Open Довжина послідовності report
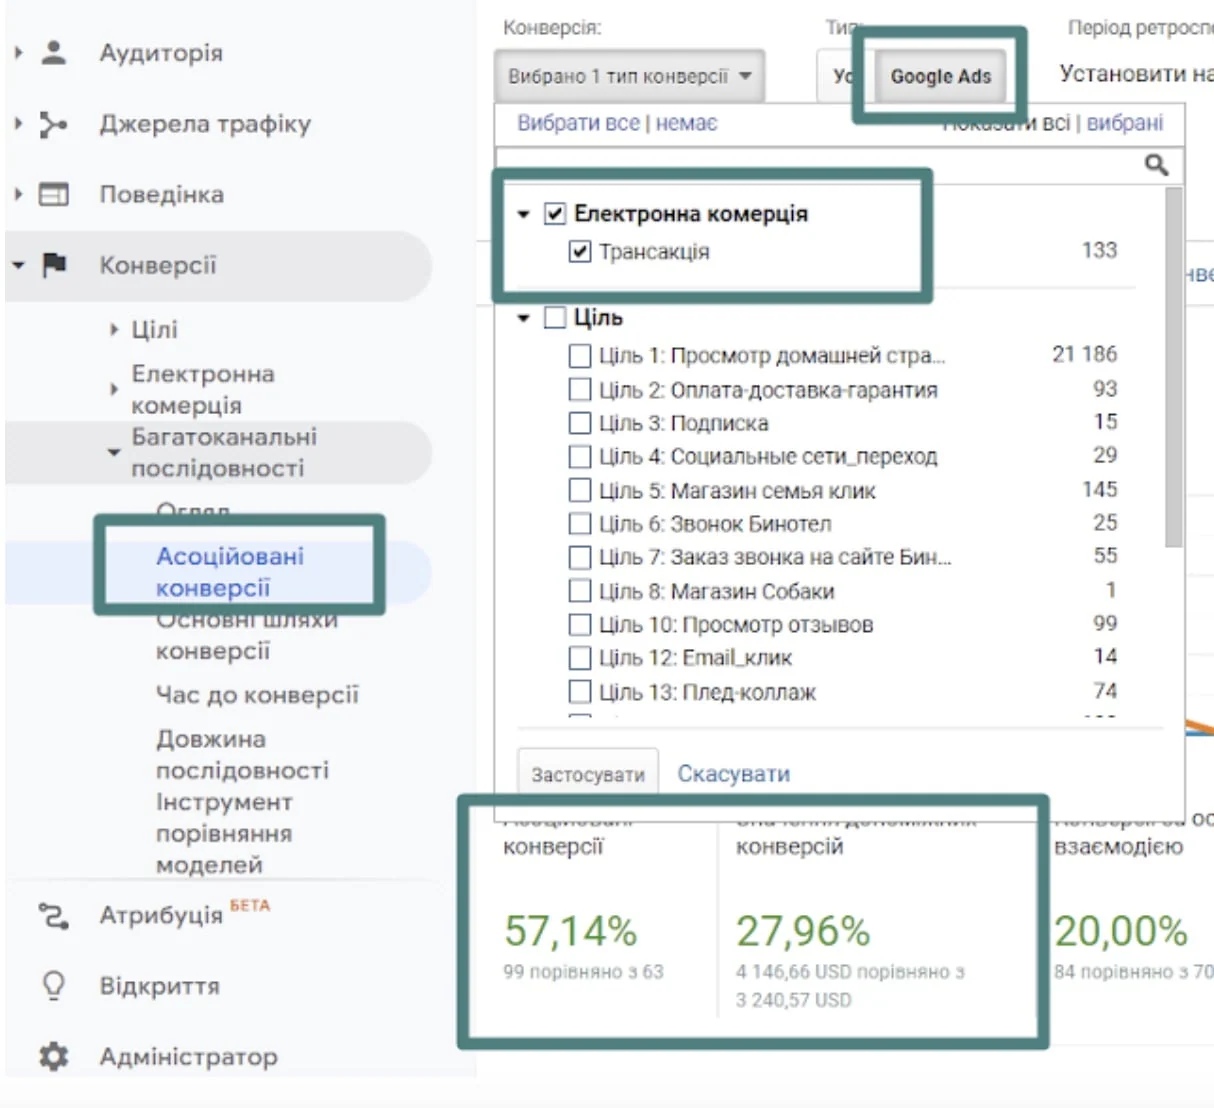The image size is (1214, 1108). pyautogui.click(x=242, y=755)
